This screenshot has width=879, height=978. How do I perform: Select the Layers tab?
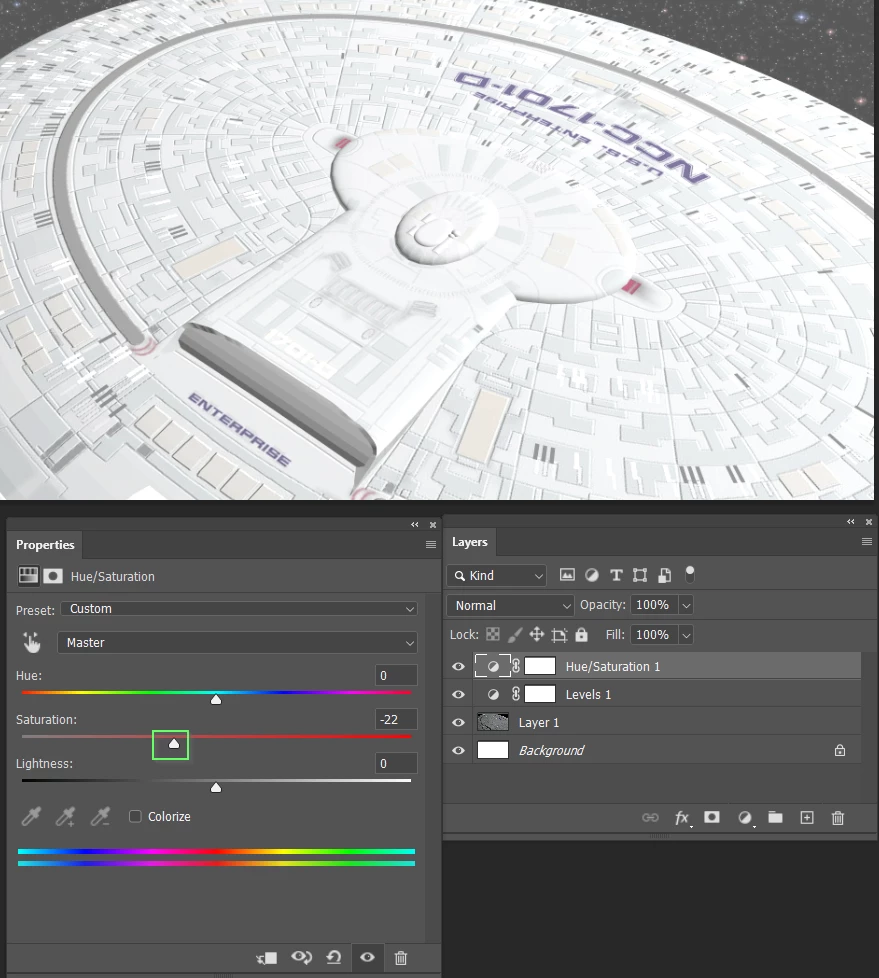470,542
